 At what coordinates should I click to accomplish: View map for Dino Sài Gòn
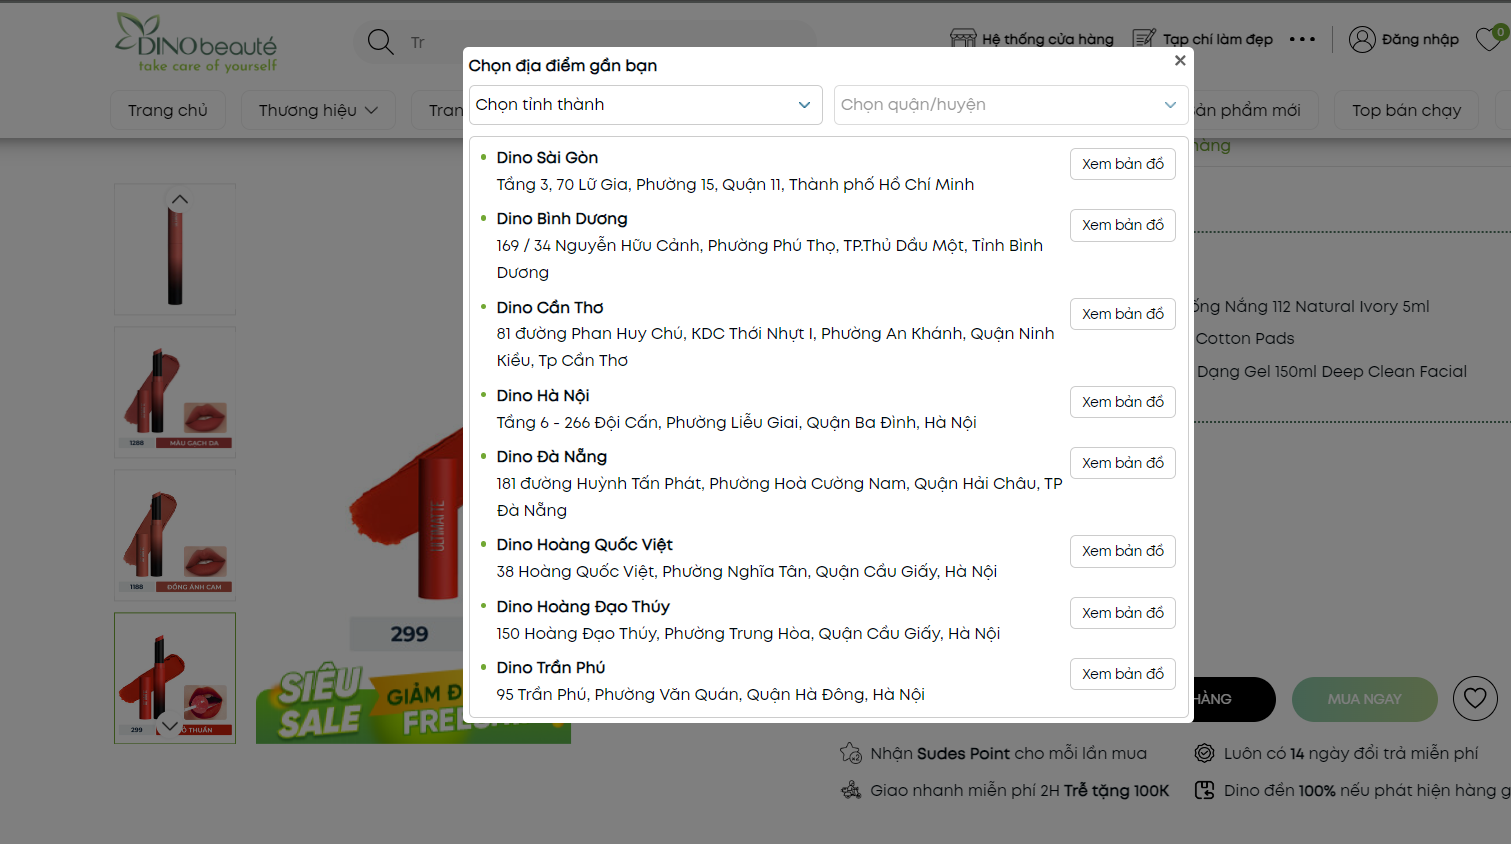tap(1123, 164)
